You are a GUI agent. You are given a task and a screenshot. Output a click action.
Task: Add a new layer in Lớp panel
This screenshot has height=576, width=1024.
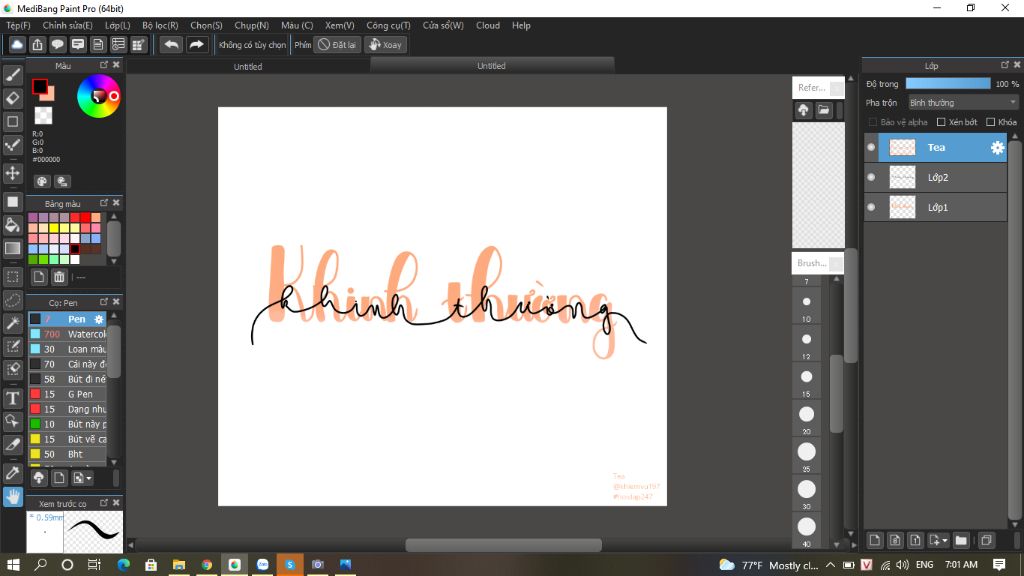point(874,540)
